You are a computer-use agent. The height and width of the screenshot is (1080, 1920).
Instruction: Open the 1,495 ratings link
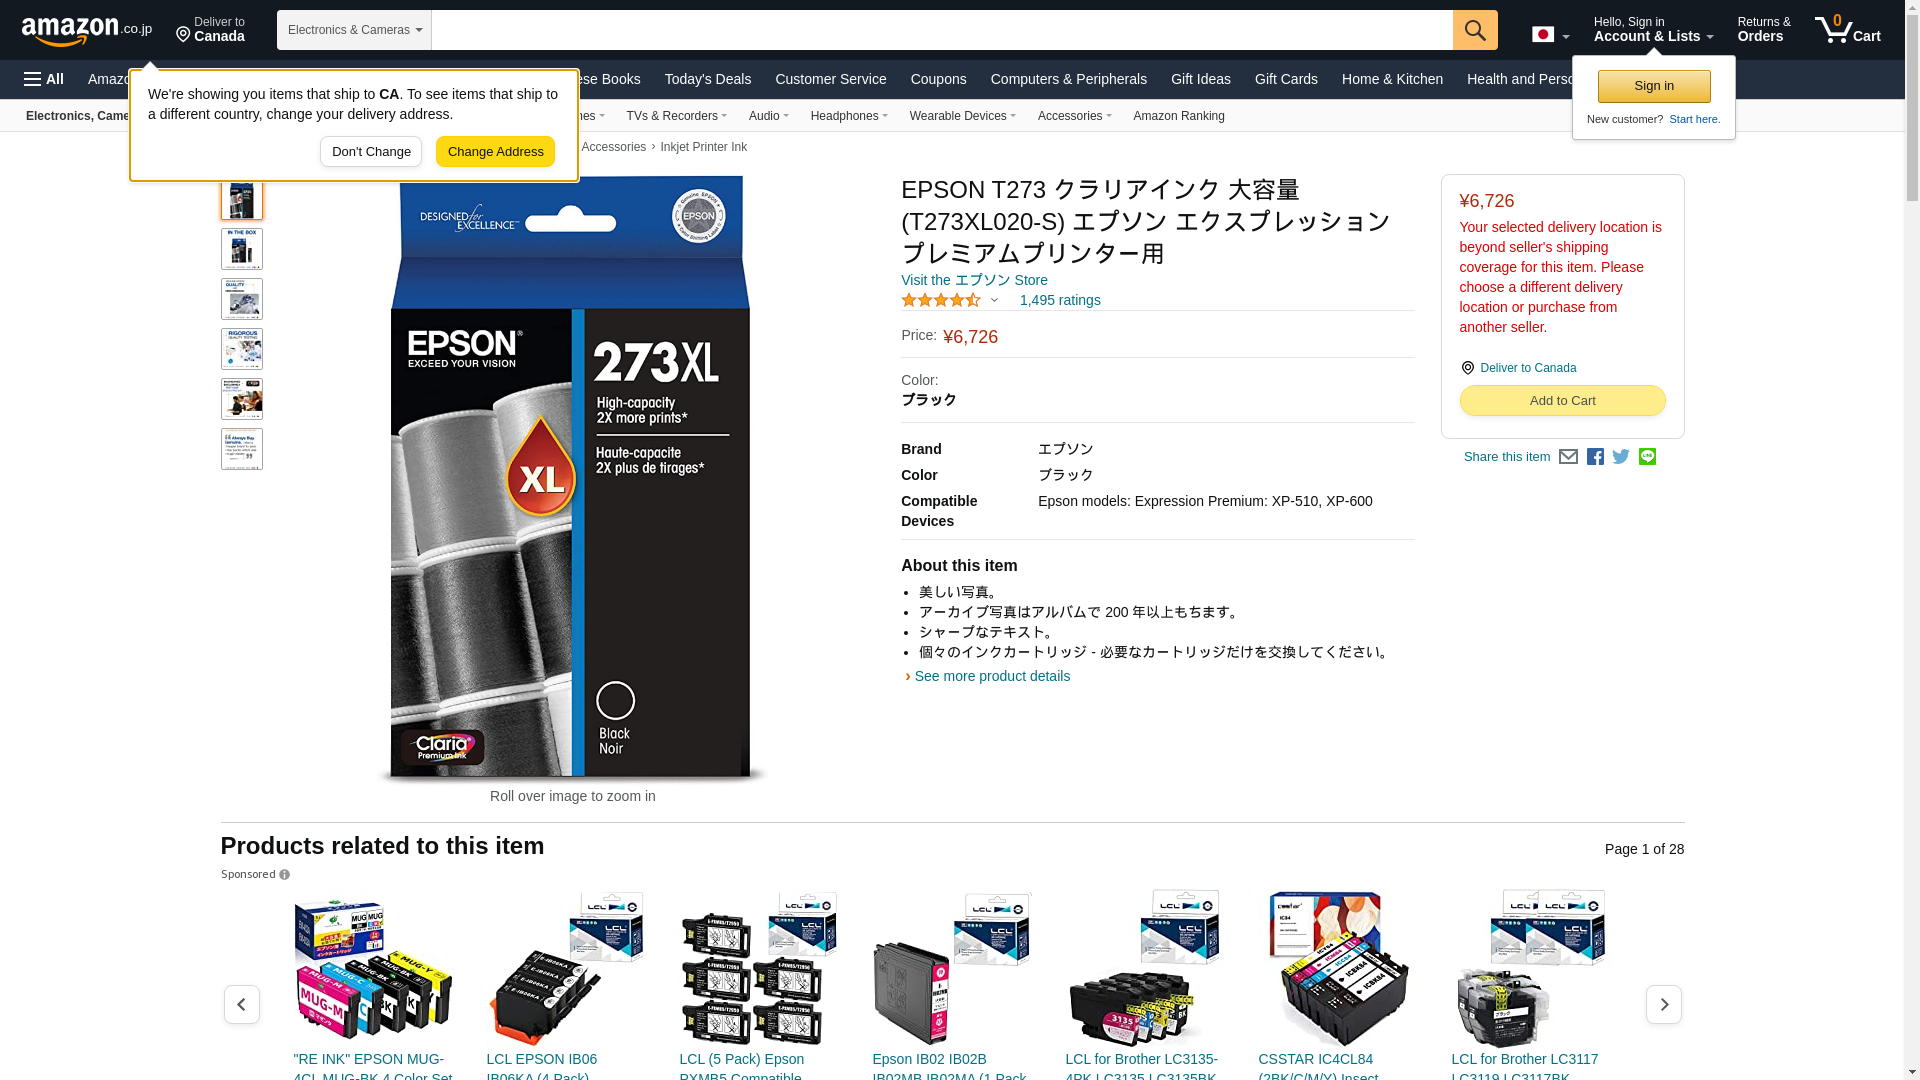click(1060, 300)
